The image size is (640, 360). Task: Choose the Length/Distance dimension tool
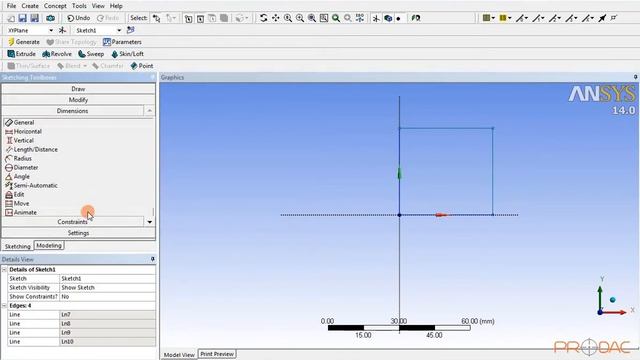[x=31, y=149]
